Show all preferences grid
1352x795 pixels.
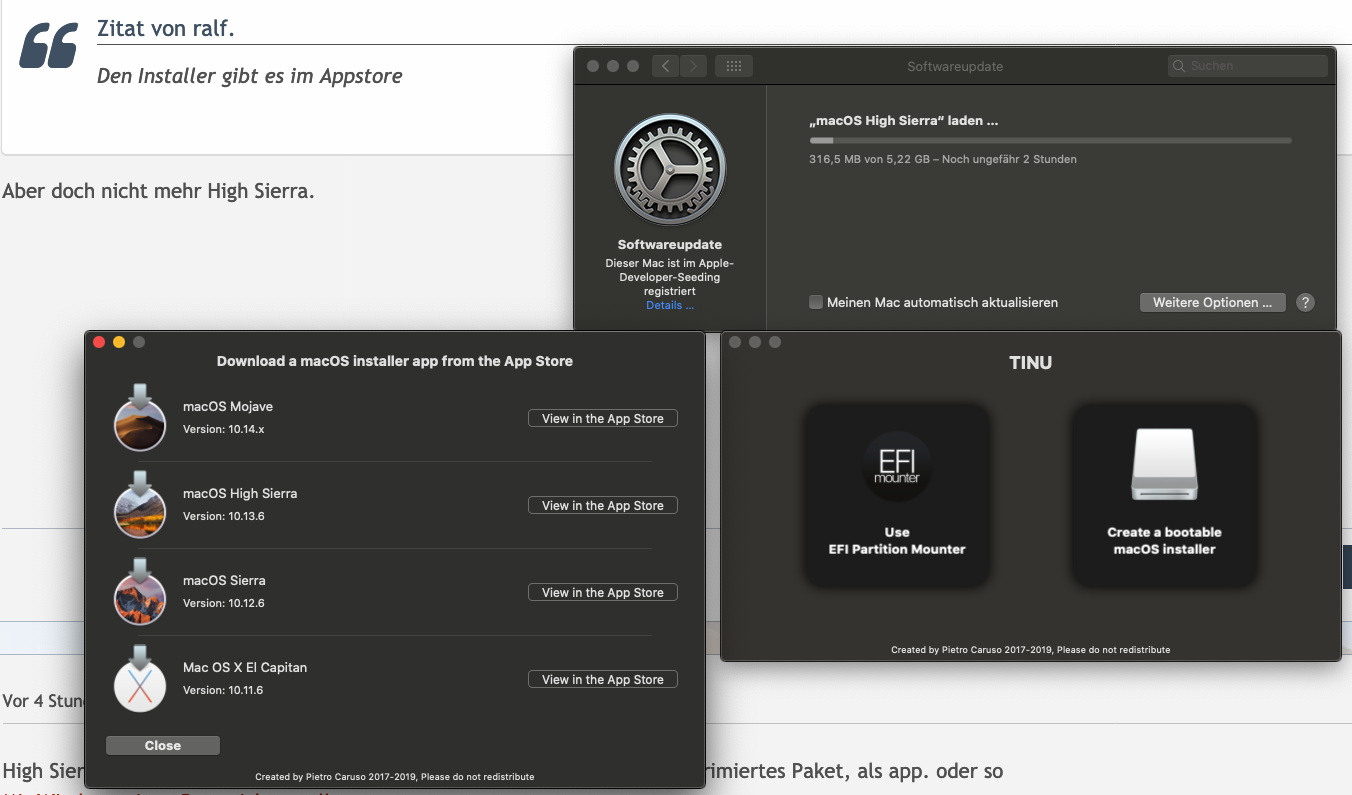pos(734,66)
